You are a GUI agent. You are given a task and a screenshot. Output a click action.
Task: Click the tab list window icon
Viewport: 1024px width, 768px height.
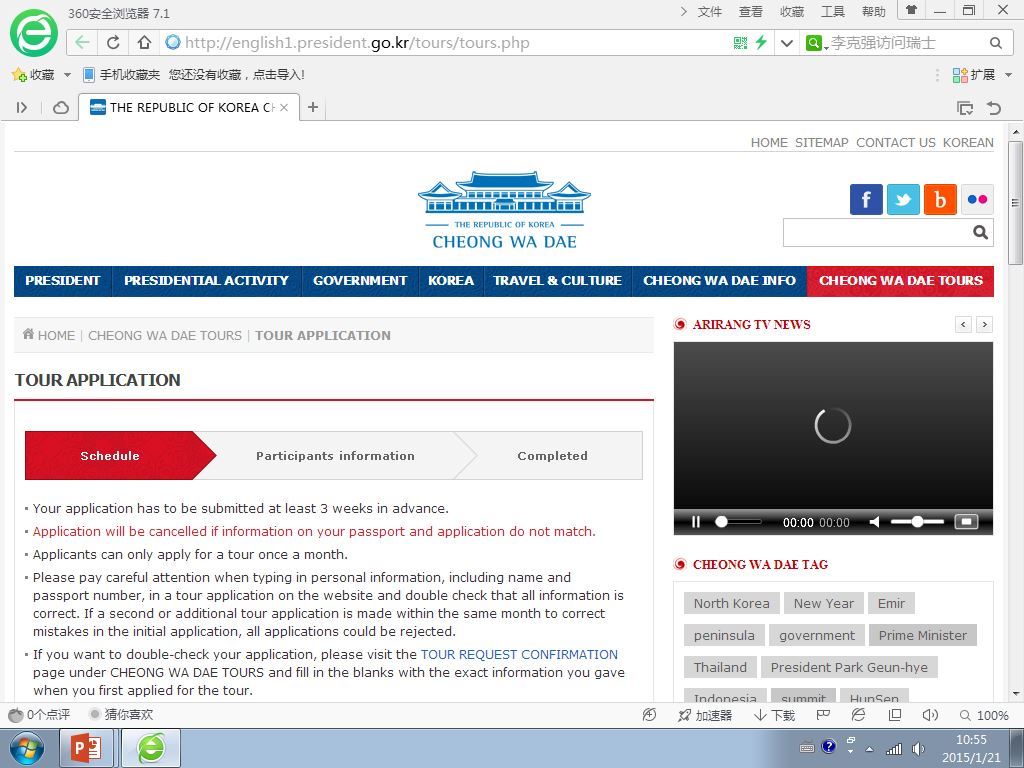pyautogui.click(x=965, y=108)
